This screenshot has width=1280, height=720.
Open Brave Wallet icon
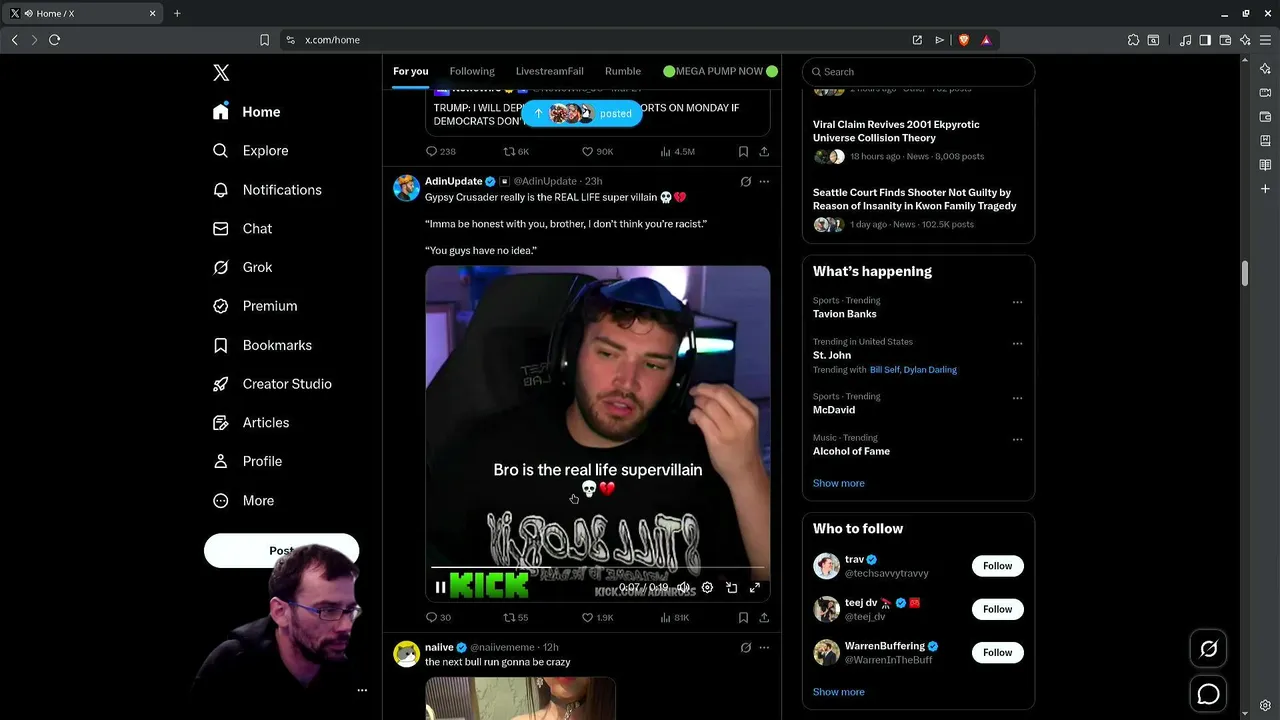[x=1225, y=40]
